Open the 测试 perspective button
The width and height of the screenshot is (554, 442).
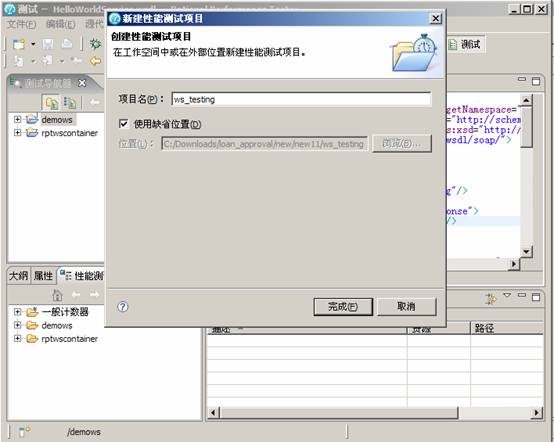465,45
